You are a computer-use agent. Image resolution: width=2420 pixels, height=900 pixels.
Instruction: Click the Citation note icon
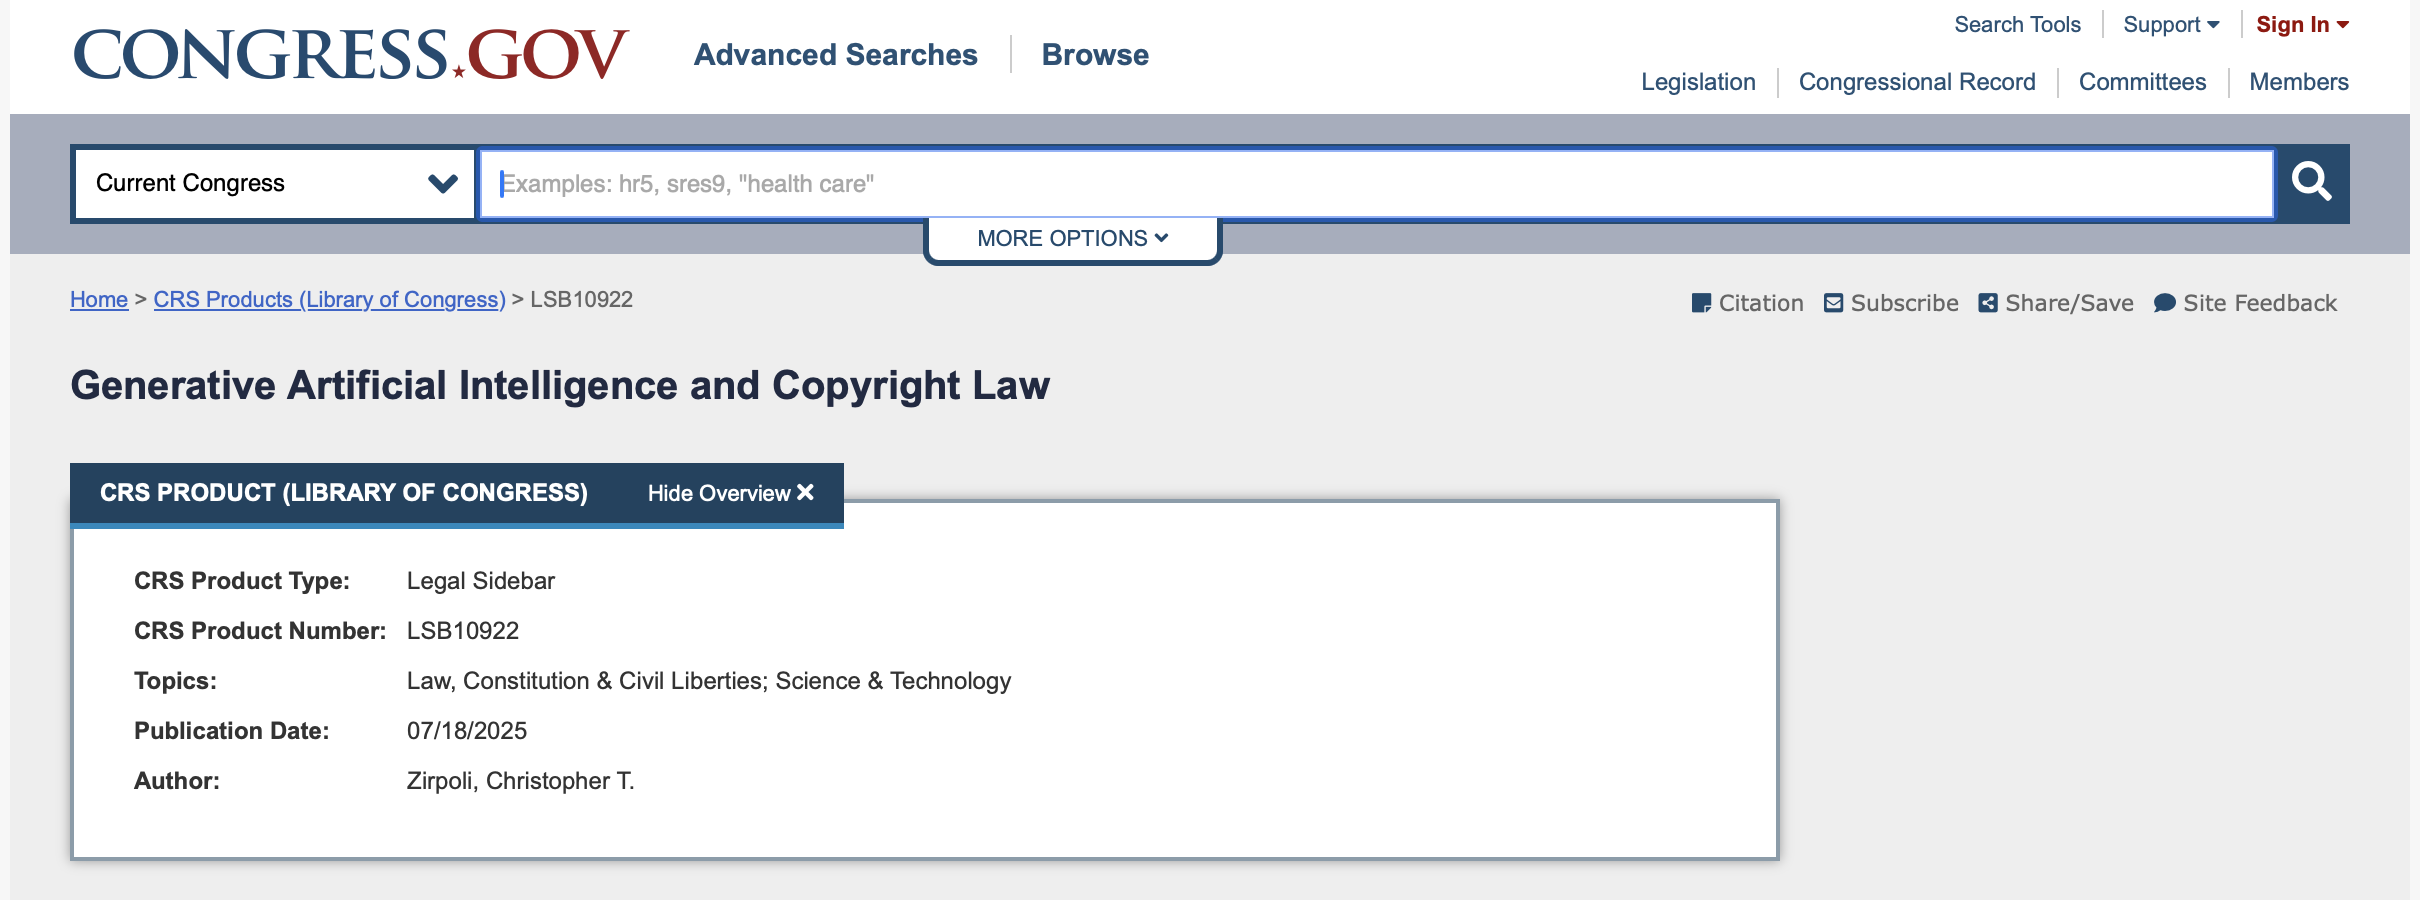[x=1701, y=303]
